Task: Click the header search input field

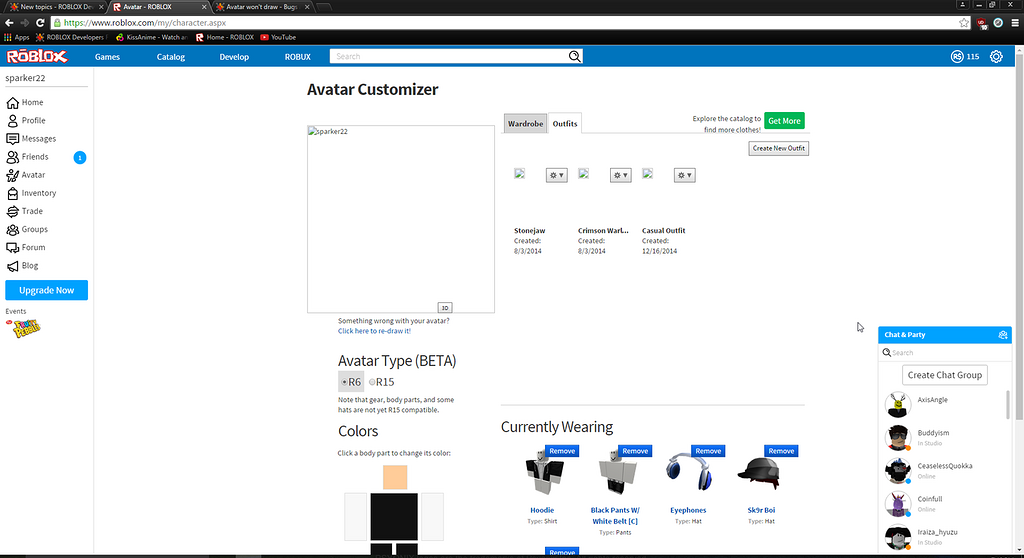Action: (449, 56)
